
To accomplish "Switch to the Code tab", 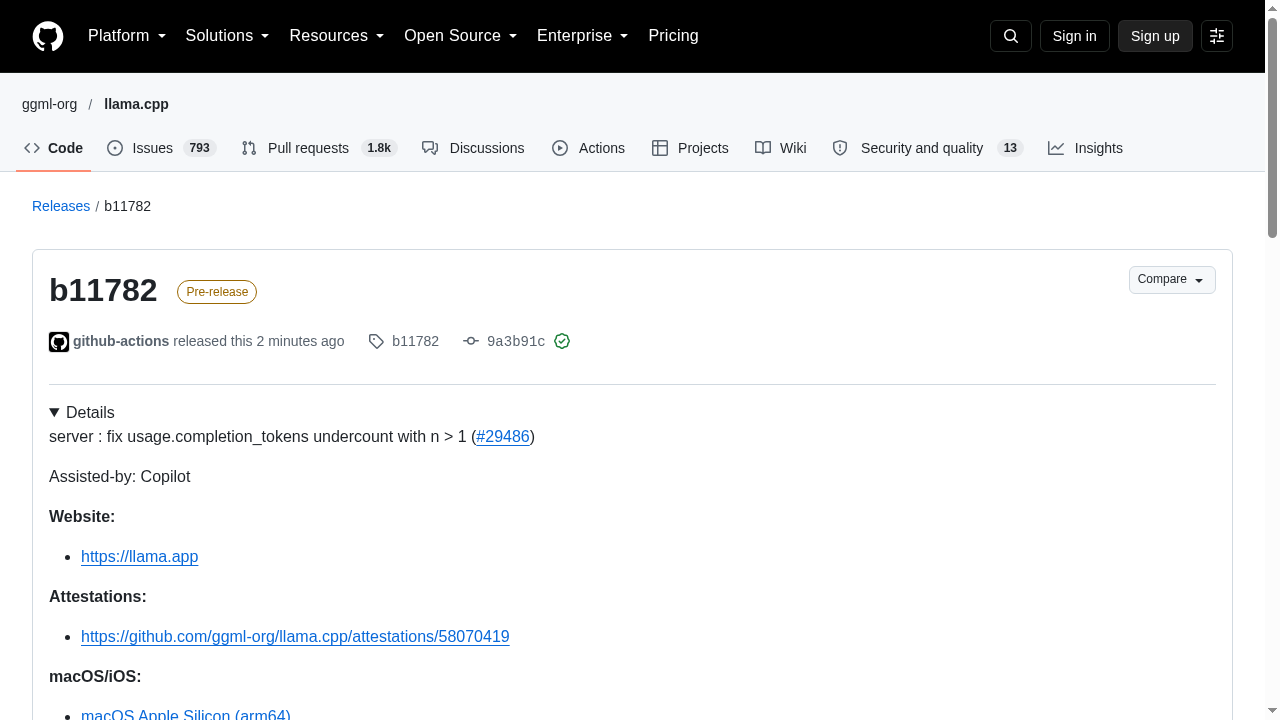I will tap(54, 148).
